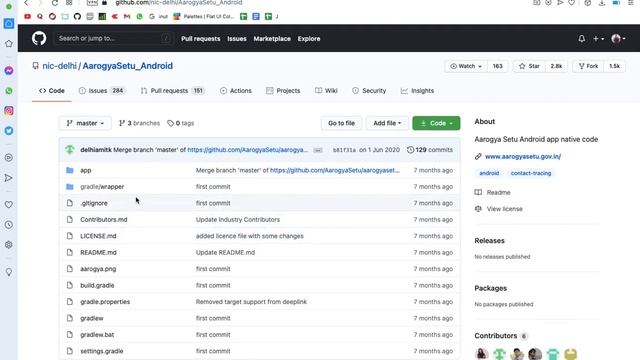This screenshot has height=360, width=640.
Task: Open Messenger in the Opera sidebar
Action: [x=9, y=71]
